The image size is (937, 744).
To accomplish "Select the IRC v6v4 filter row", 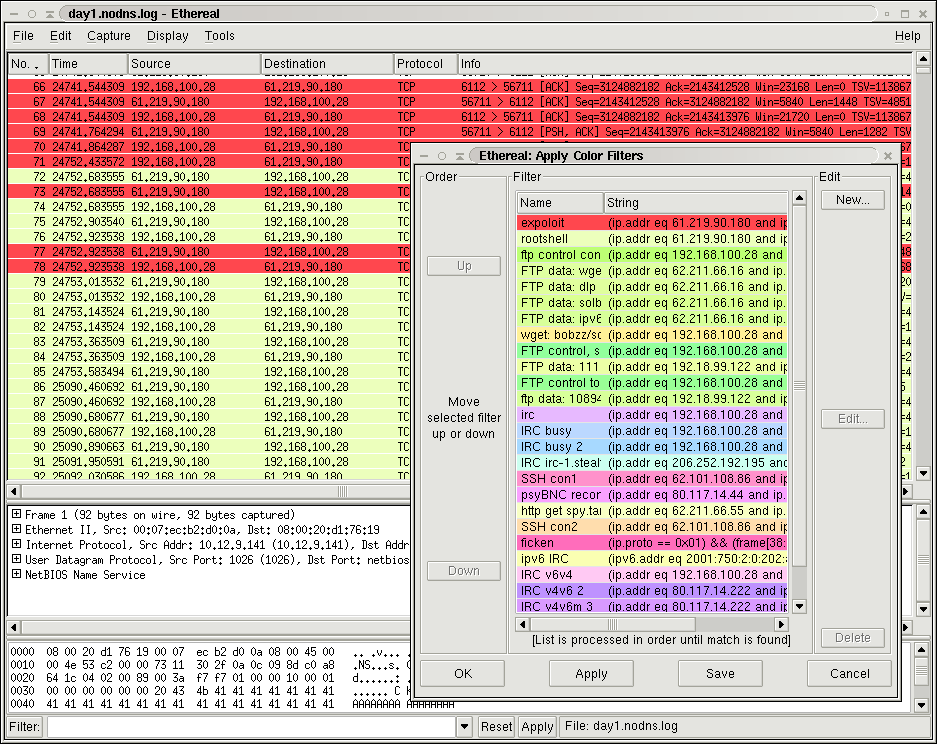I will (x=652, y=575).
